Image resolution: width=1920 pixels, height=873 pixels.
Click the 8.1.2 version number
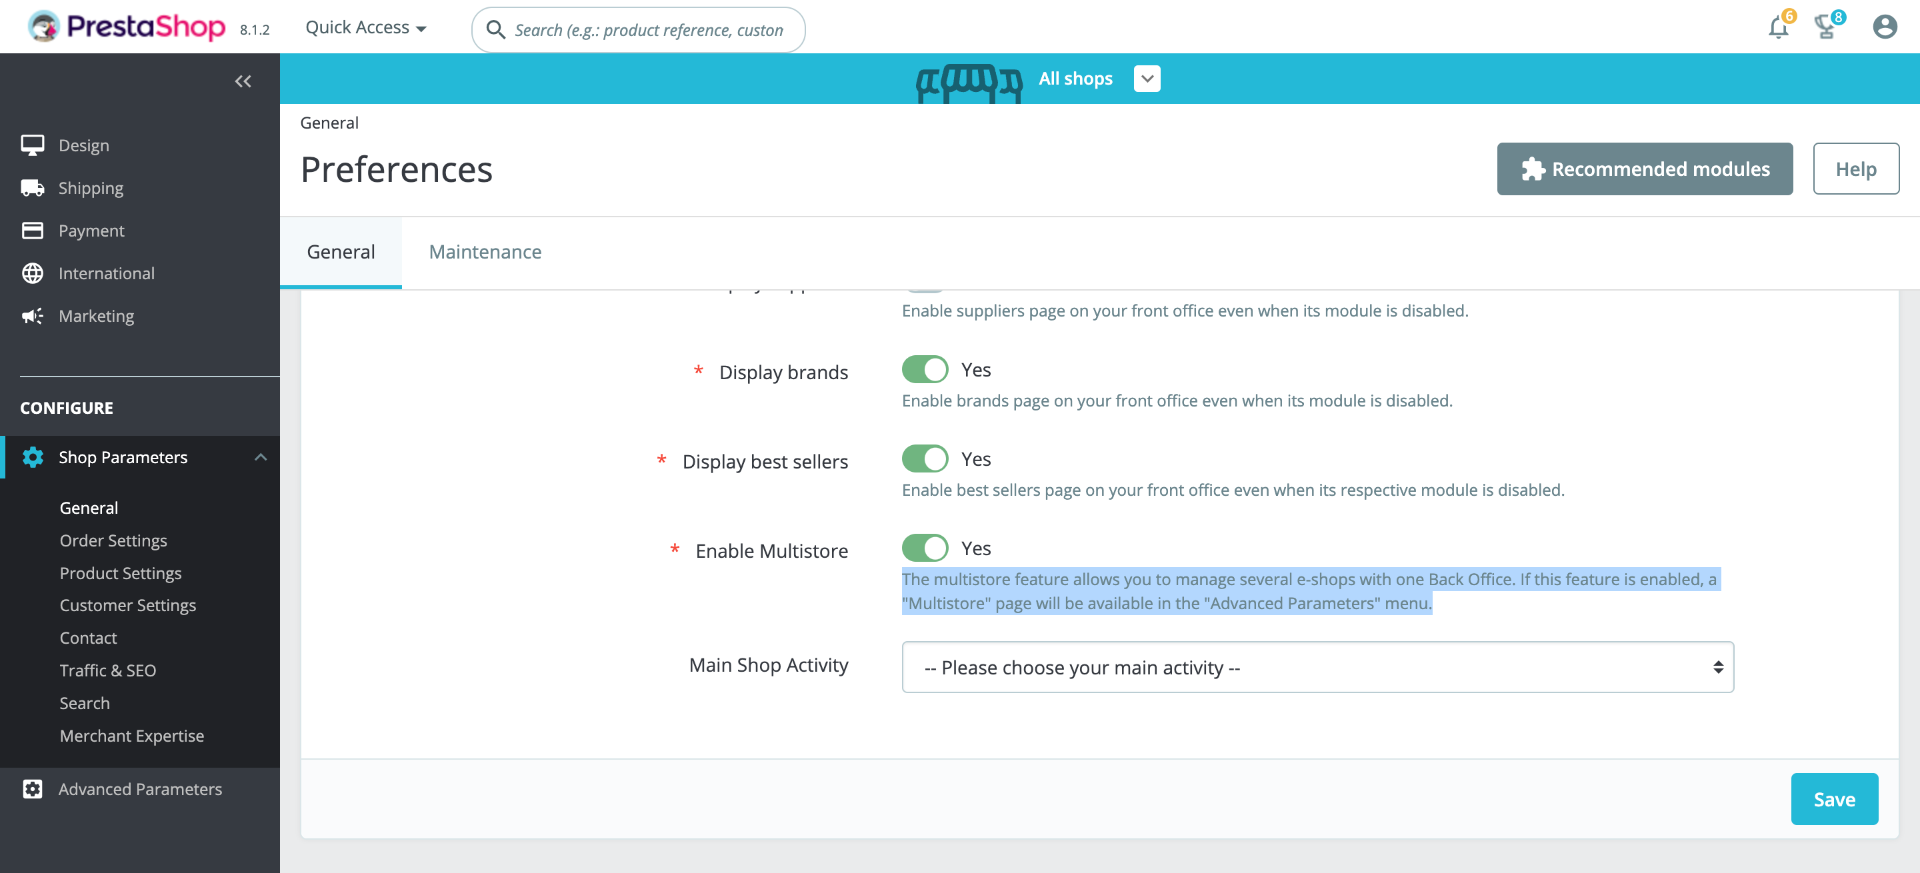tap(255, 30)
